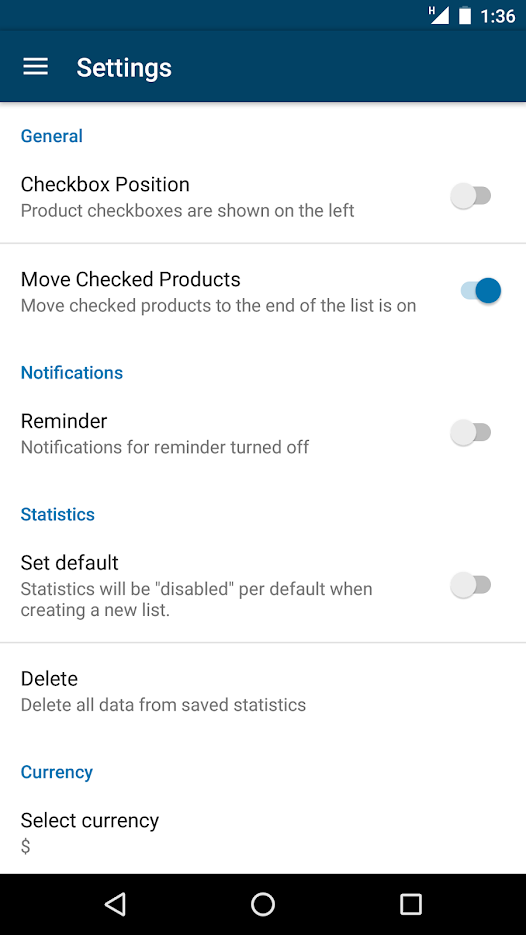The height and width of the screenshot is (935, 526).
Task: Tap the Android home circle button
Action: pyautogui.click(x=262, y=904)
